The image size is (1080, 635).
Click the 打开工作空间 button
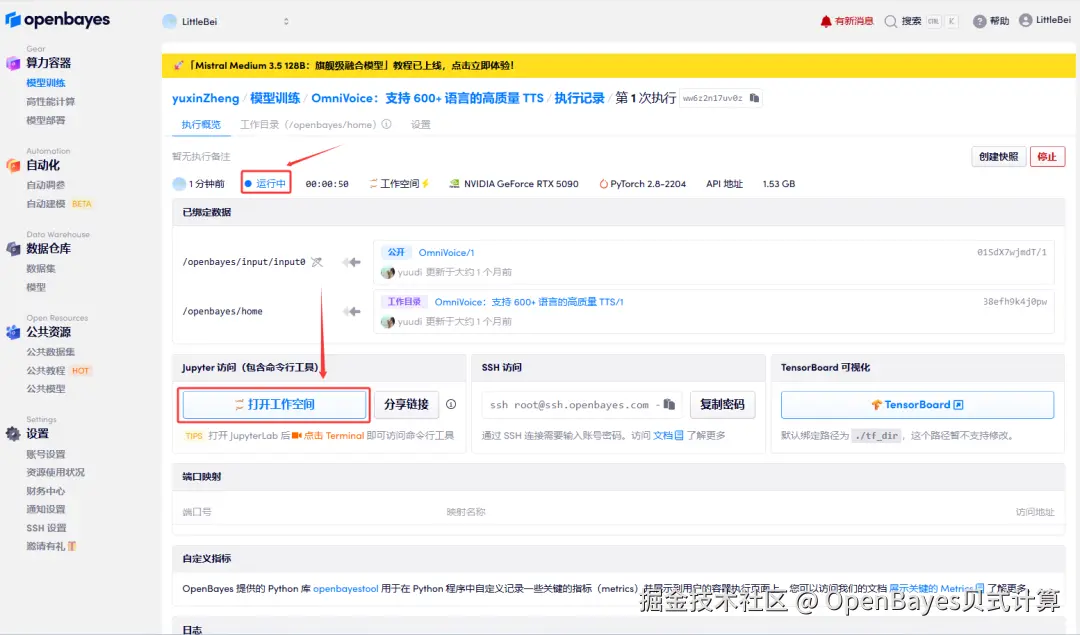(x=274, y=404)
